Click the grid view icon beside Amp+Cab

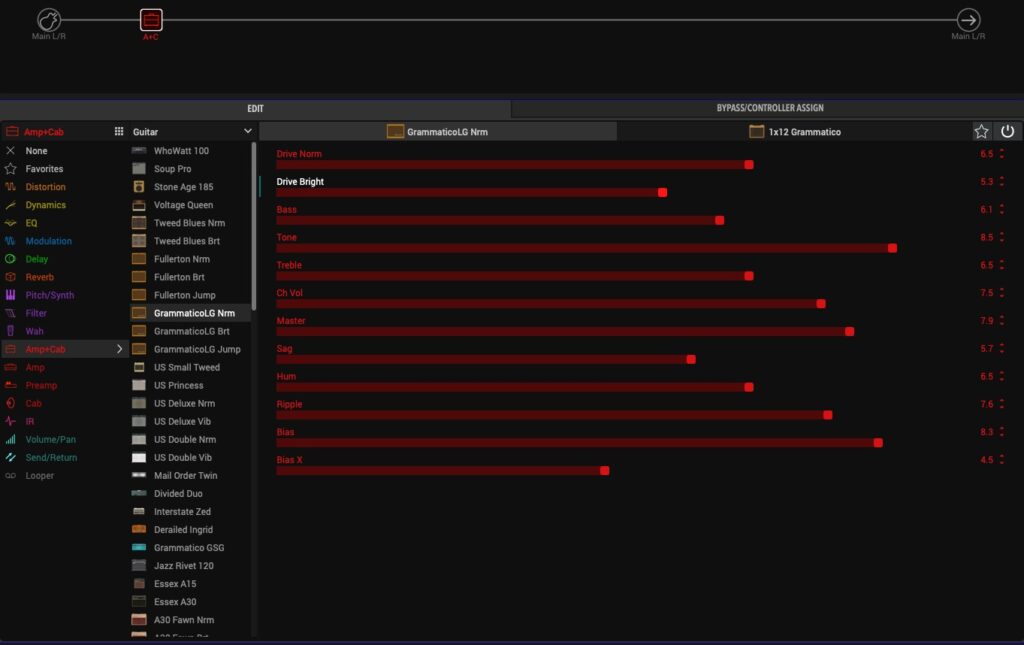point(119,131)
